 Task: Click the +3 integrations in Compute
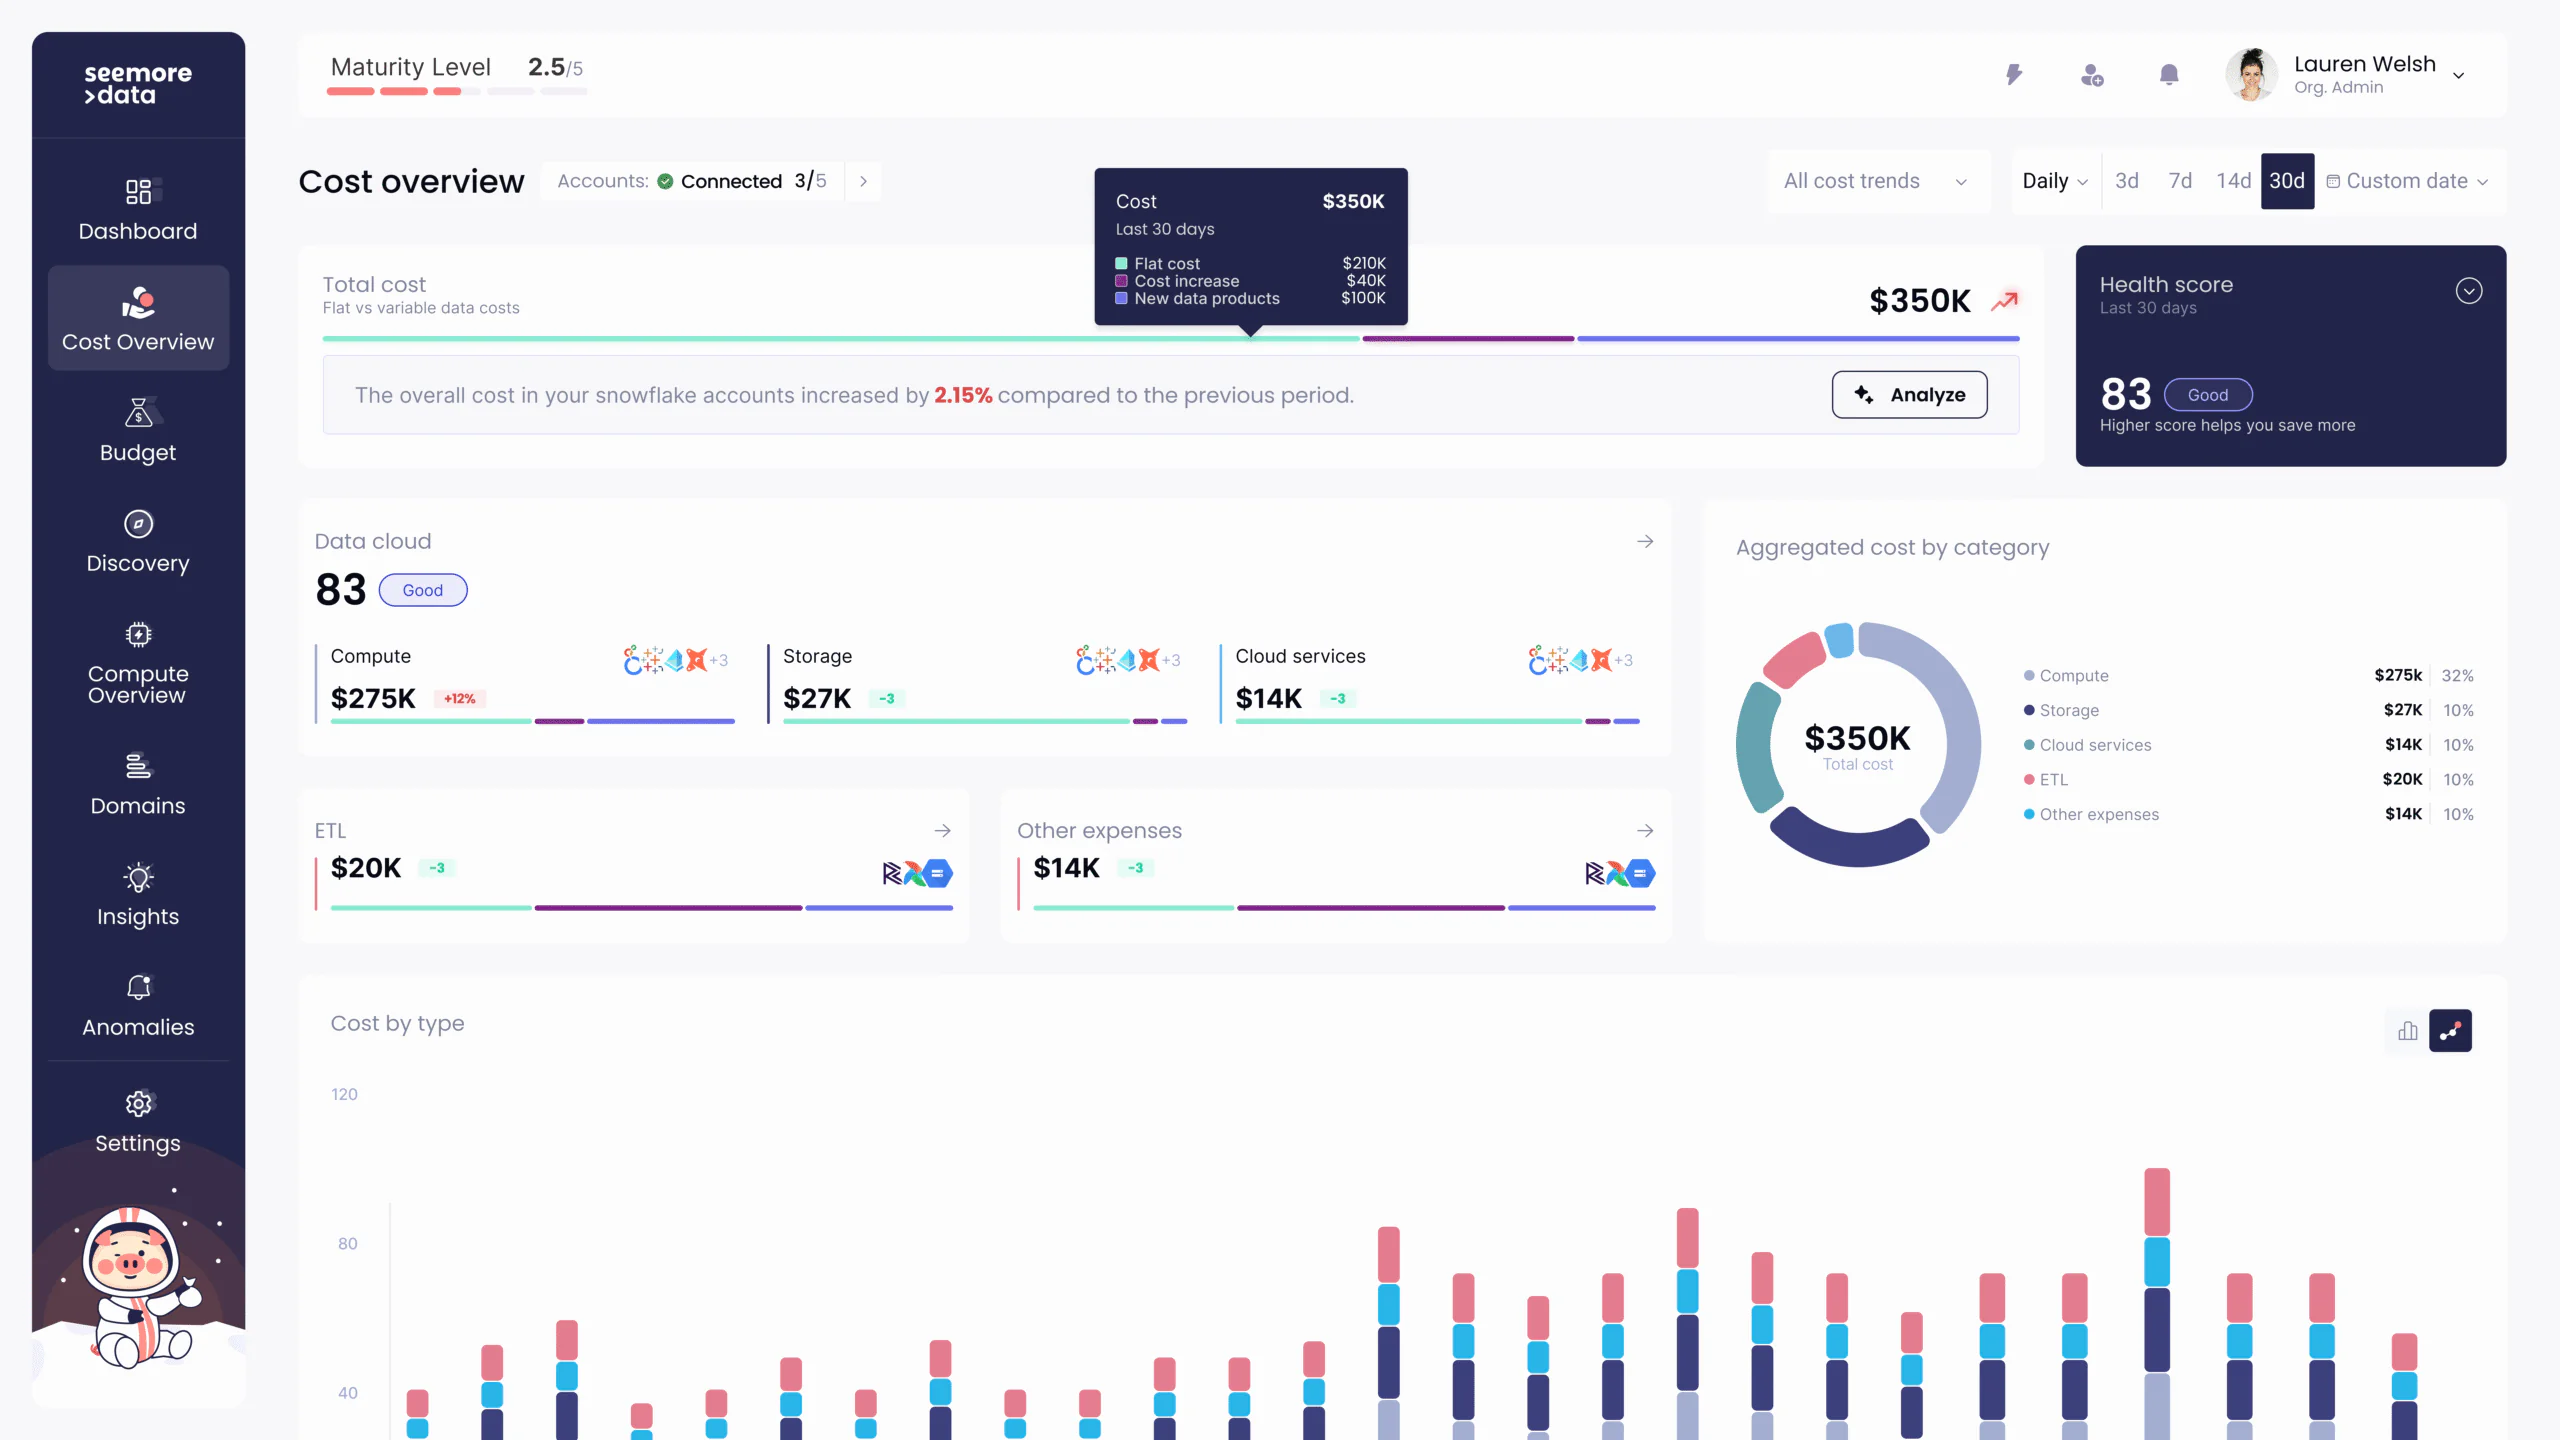tap(719, 661)
